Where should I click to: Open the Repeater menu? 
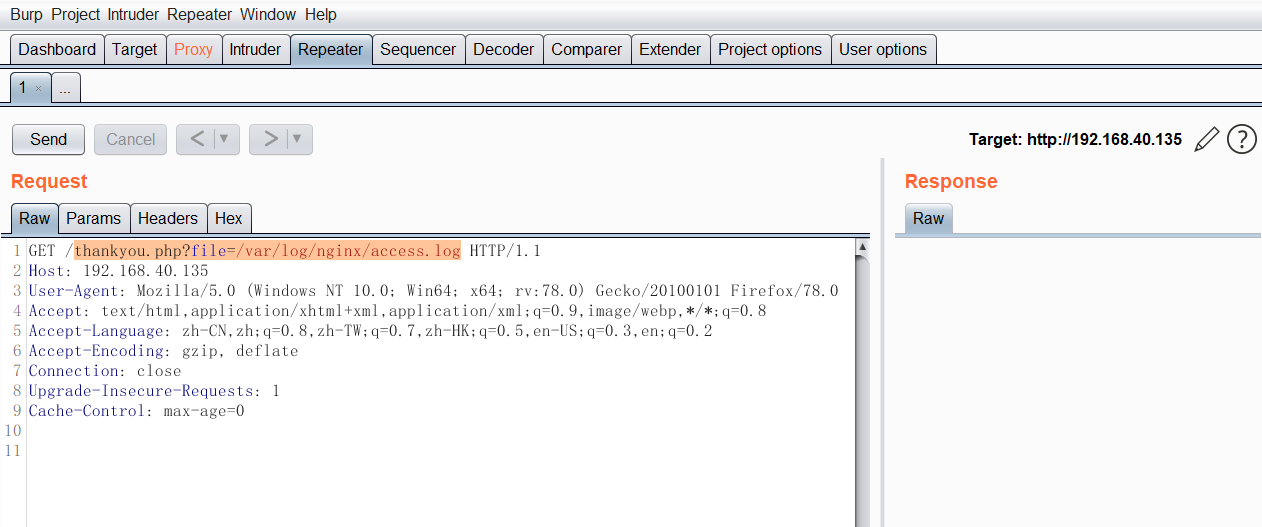point(200,15)
